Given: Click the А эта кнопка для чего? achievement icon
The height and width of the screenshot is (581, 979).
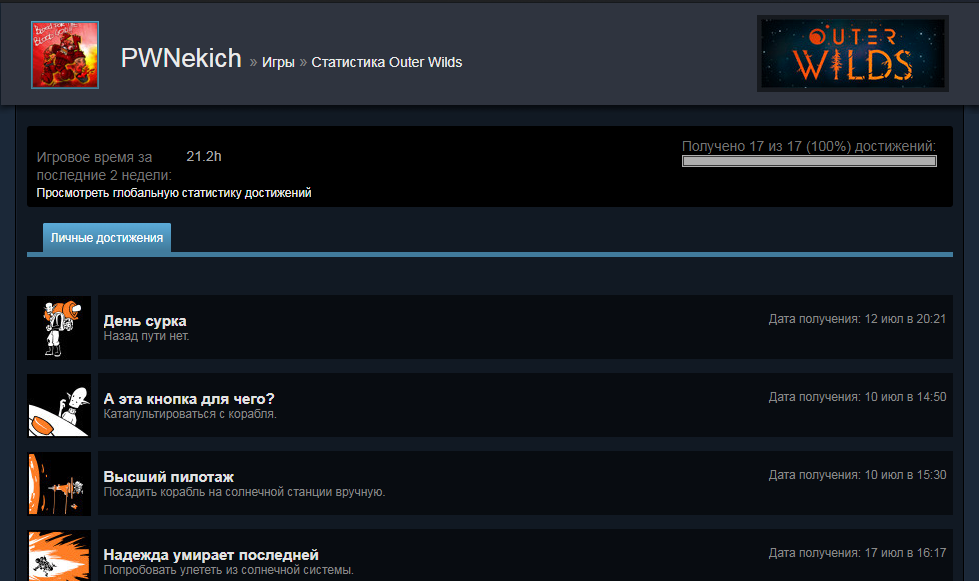Looking at the screenshot, I should point(59,406).
